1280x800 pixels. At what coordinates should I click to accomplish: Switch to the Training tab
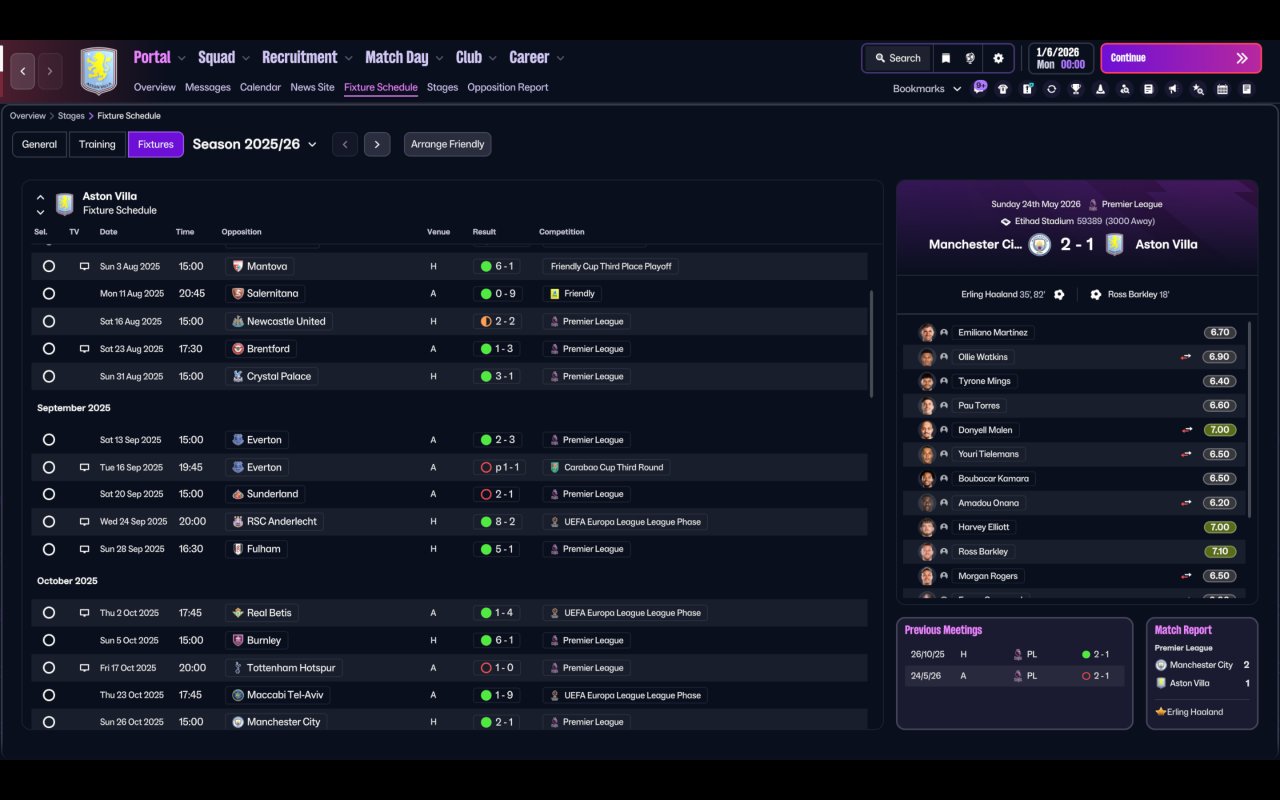coord(97,144)
